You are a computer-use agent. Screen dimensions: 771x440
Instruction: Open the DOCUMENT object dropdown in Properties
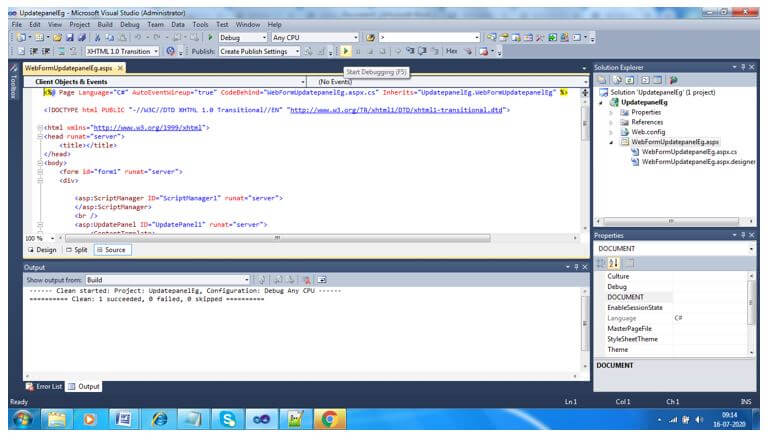click(x=675, y=249)
